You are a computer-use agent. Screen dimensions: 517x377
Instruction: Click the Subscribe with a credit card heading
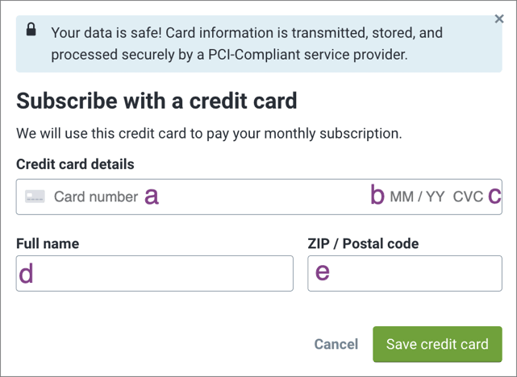point(157,101)
